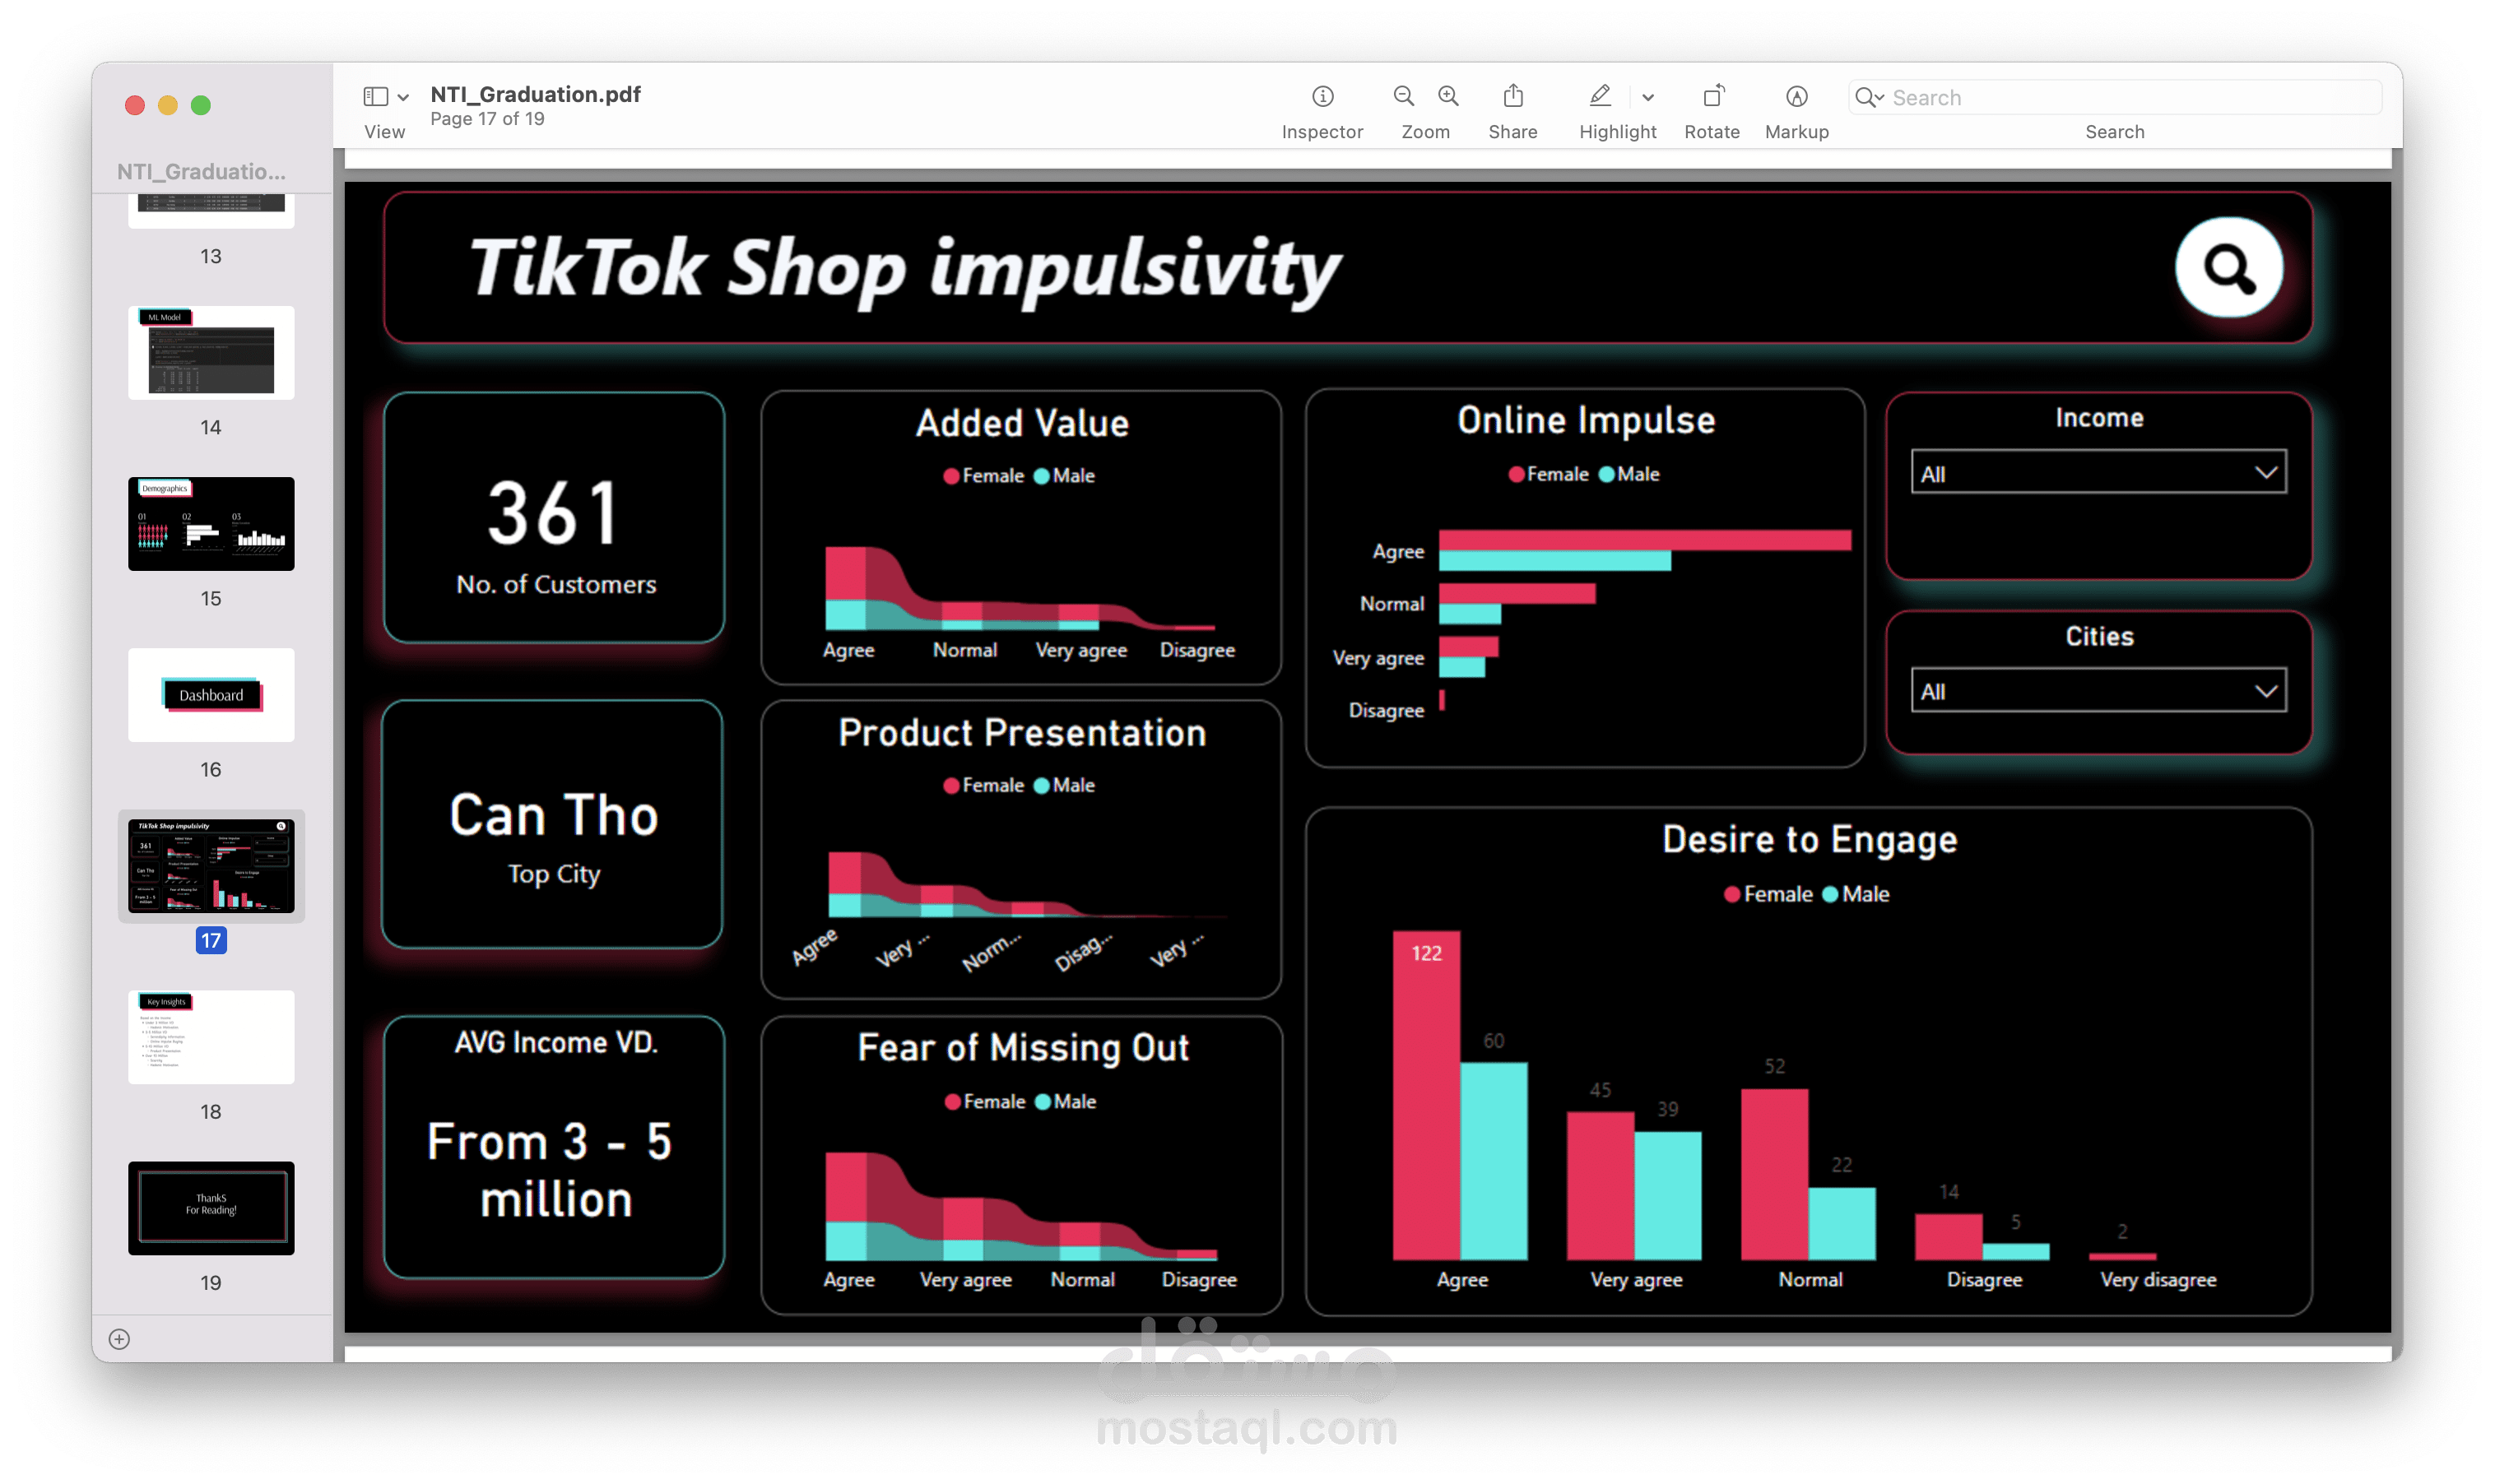Open the sidebar View menu icon
2495x1484 pixels.
tap(375, 96)
